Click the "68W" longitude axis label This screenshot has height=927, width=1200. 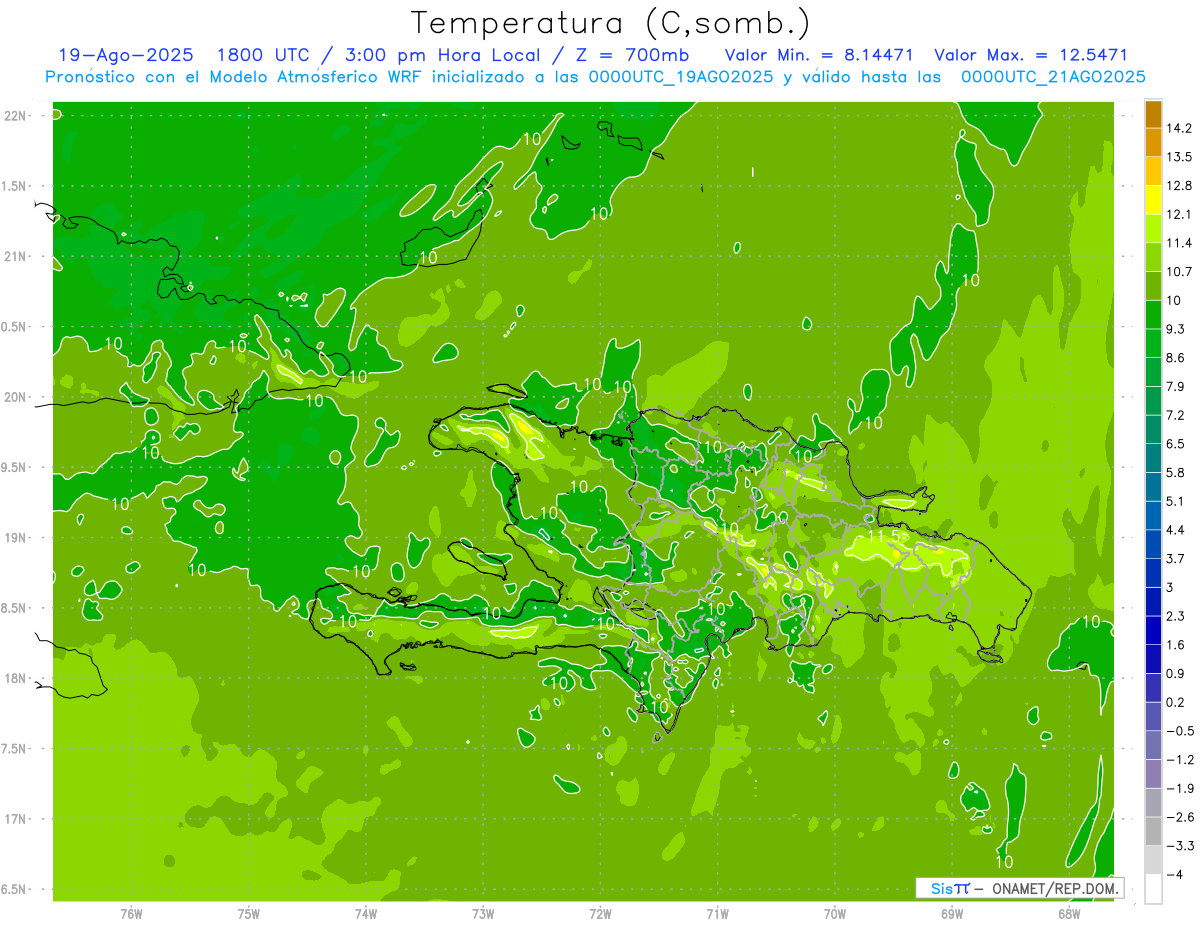(1068, 913)
